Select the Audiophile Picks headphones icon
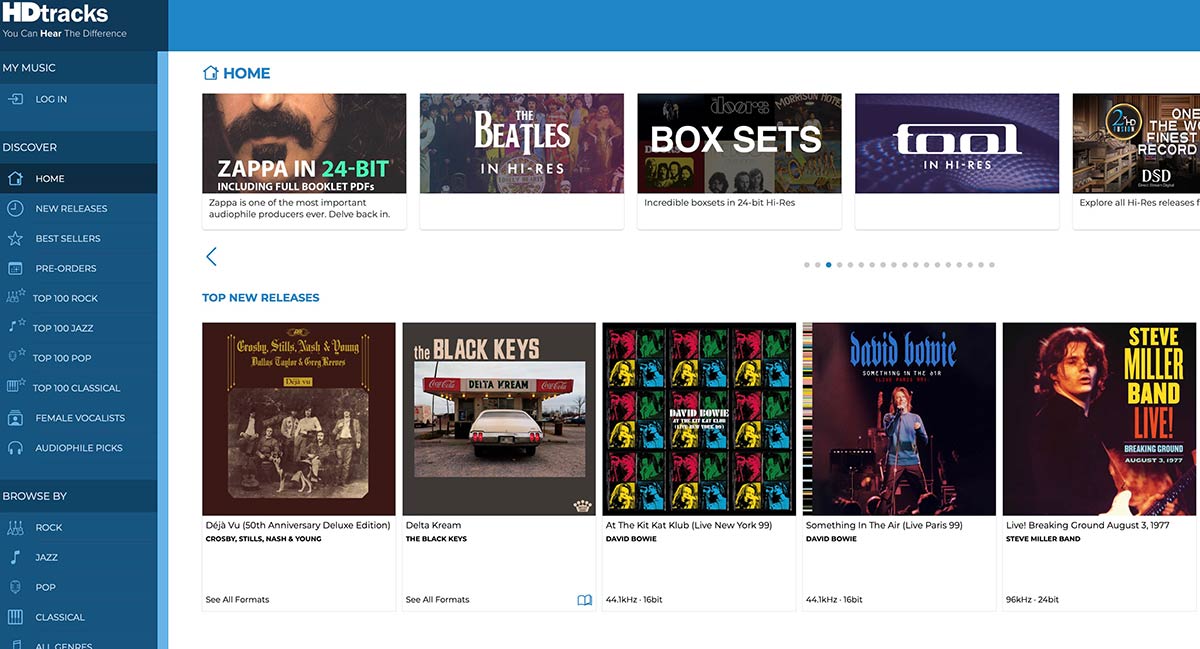The height and width of the screenshot is (649, 1200). [15, 448]
